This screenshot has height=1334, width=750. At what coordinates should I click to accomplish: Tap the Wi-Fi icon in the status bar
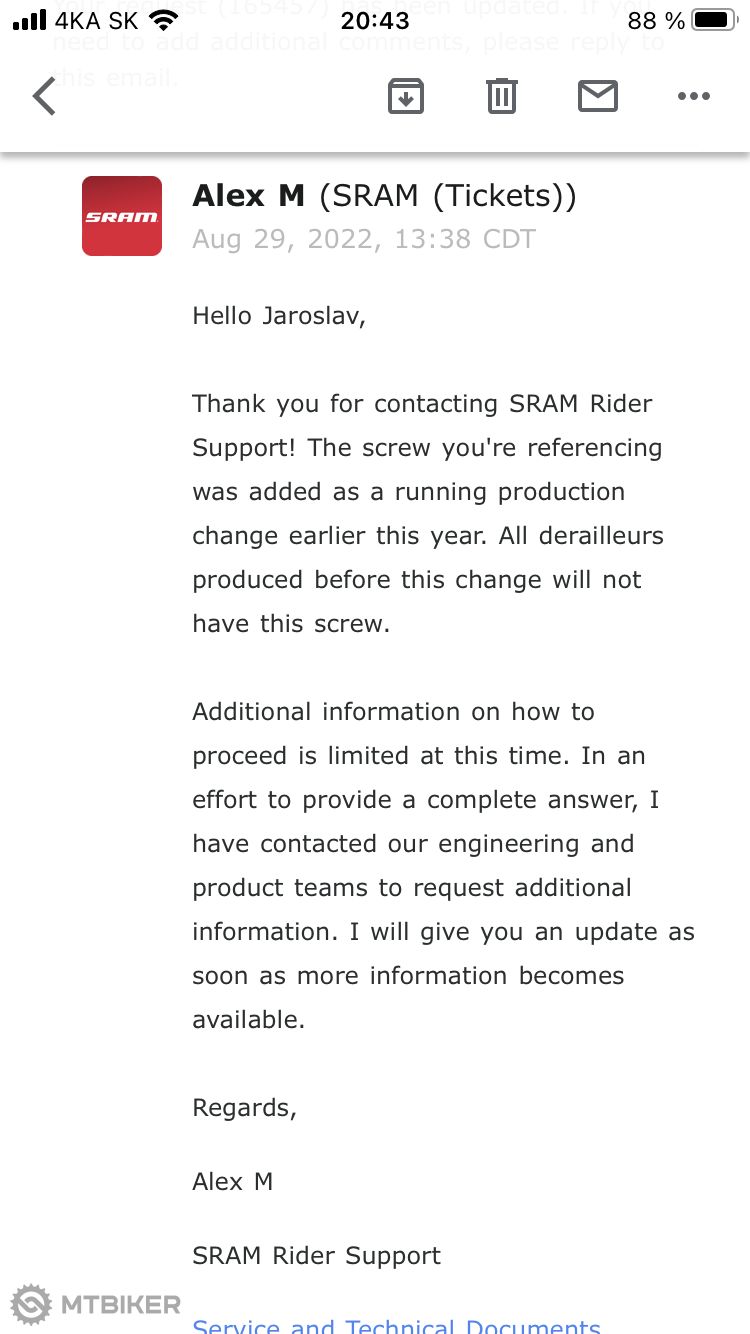click(x=163, y=20)
